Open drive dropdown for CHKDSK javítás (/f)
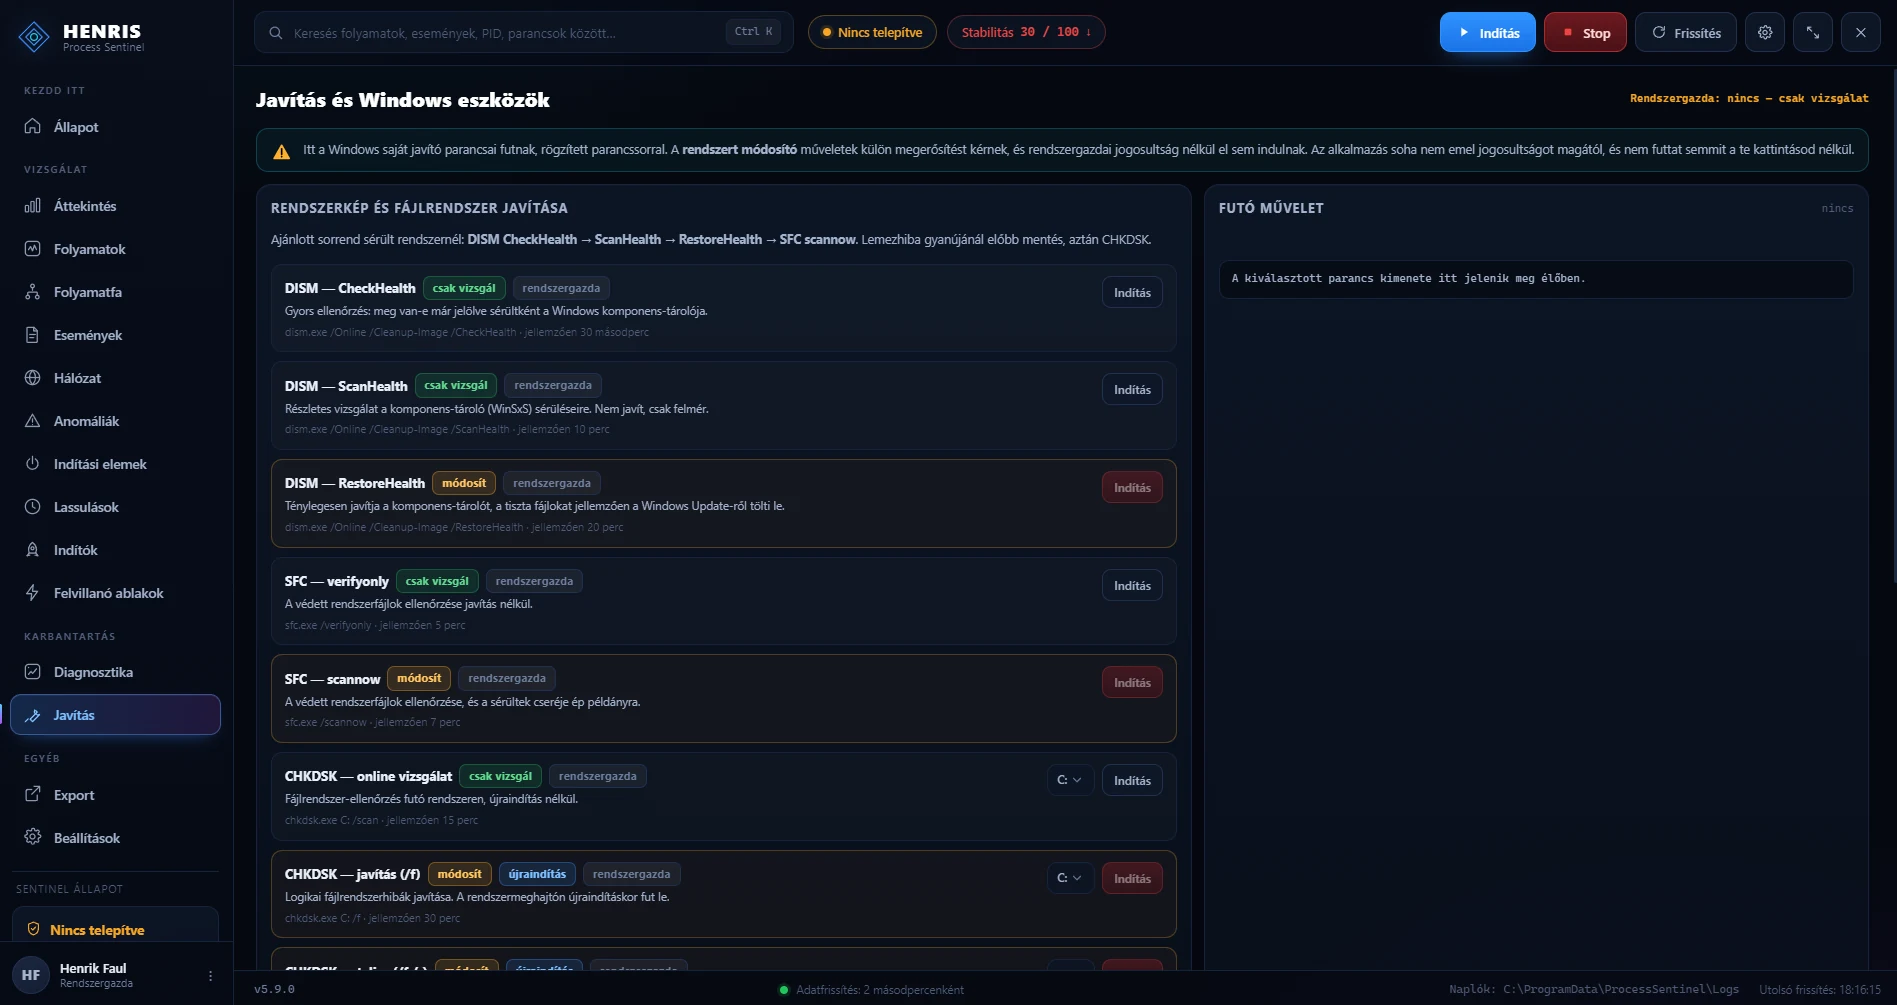 (x=1070, y=878)
